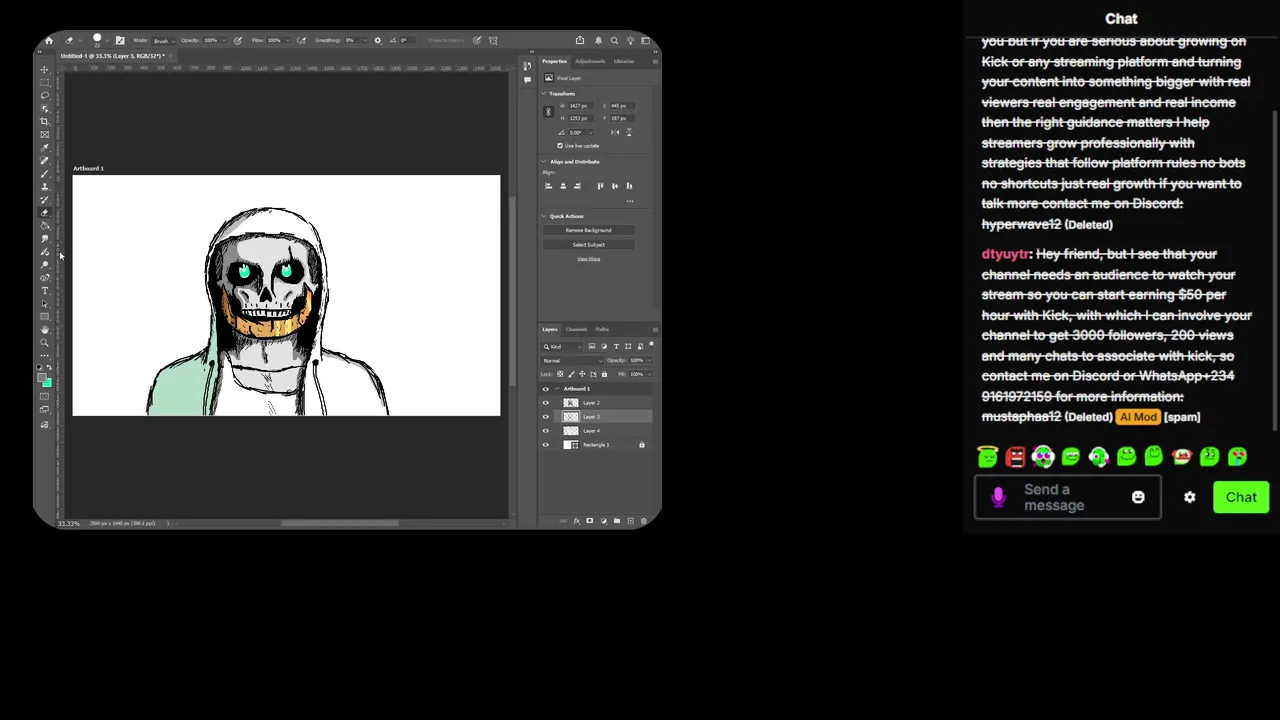Flip layer horizontally in Properties

click(x=615, y=132)
